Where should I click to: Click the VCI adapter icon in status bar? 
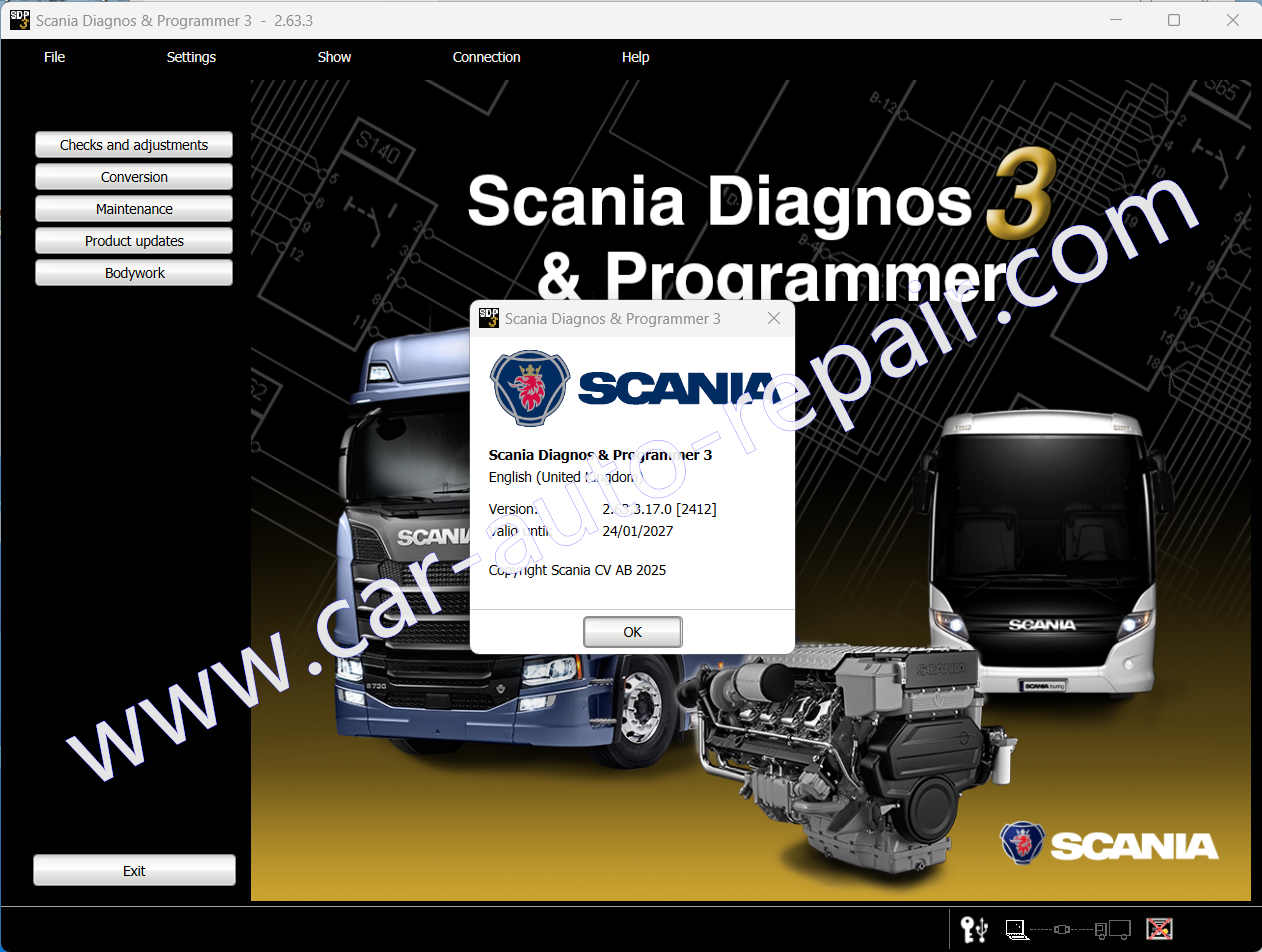click(x=1062, y=929)
